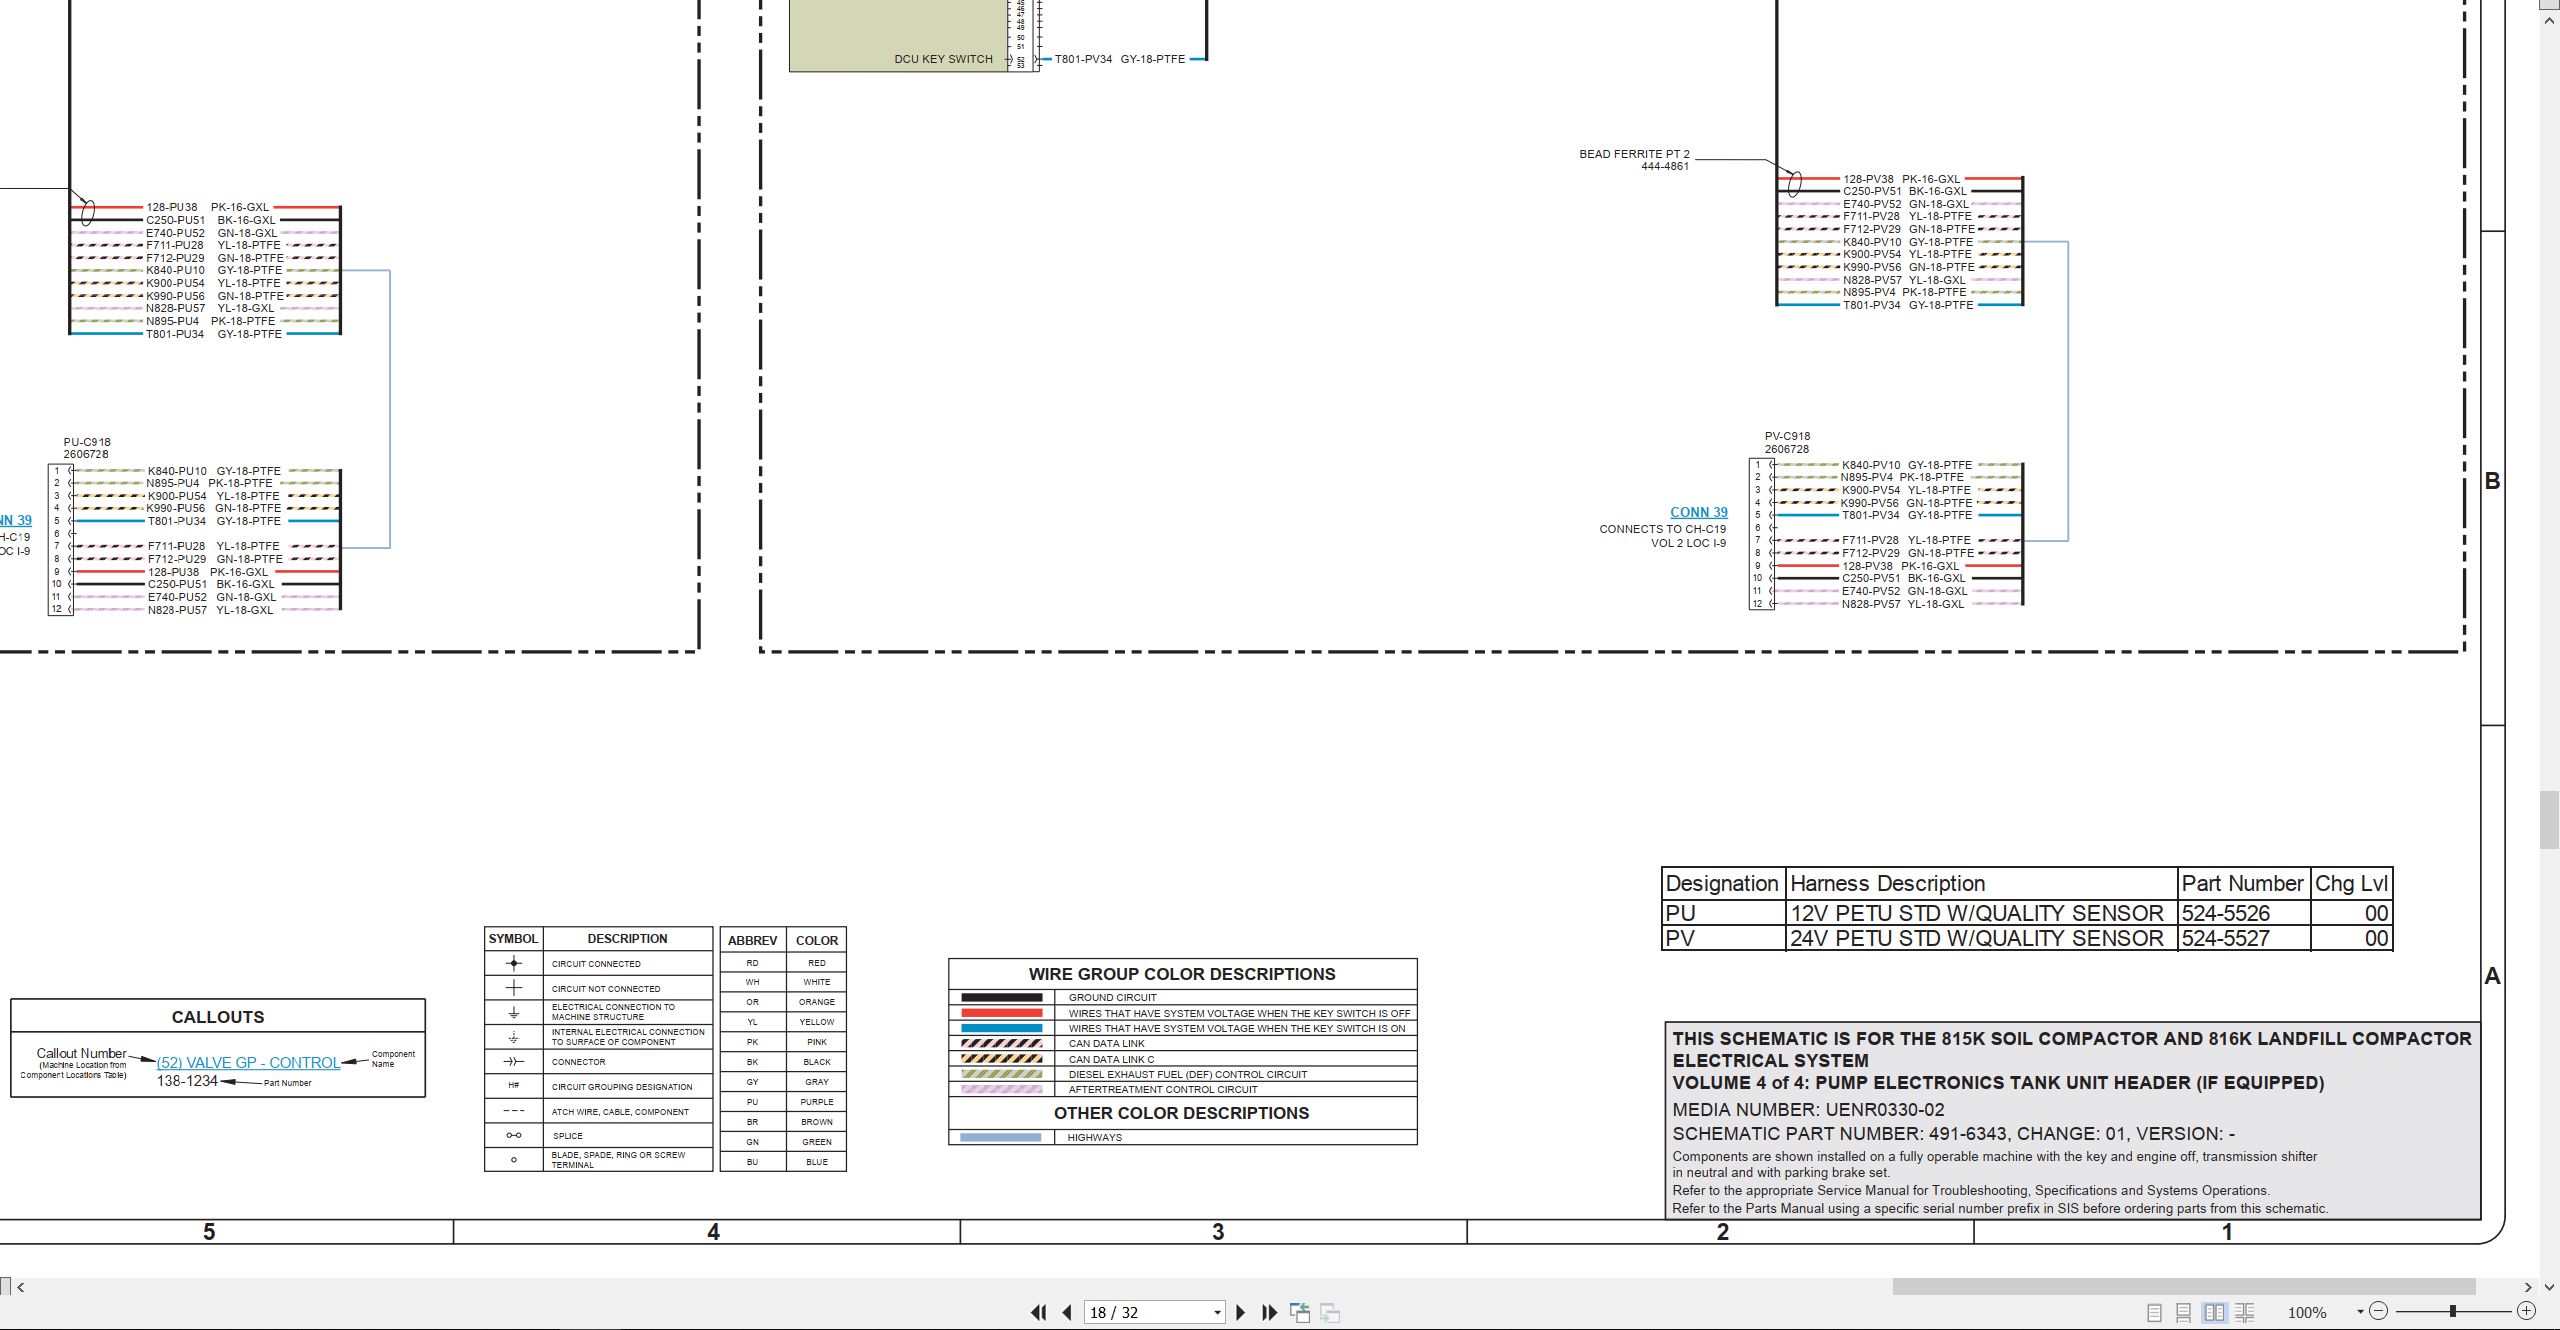
Task: Click the scroll left arrow
Action: [x=20, y=1287]
